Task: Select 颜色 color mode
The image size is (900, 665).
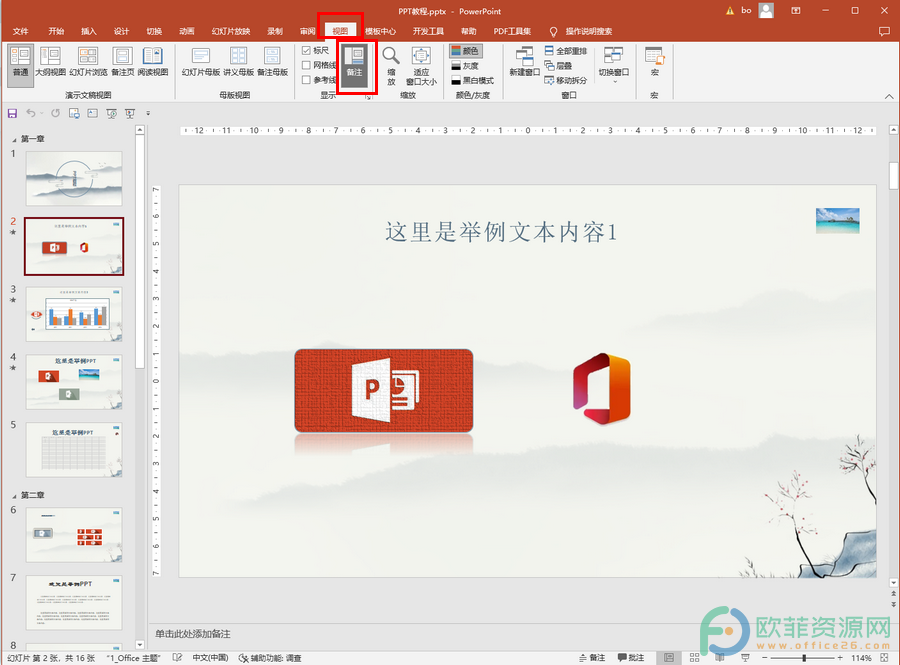Action: pos(465,51)
